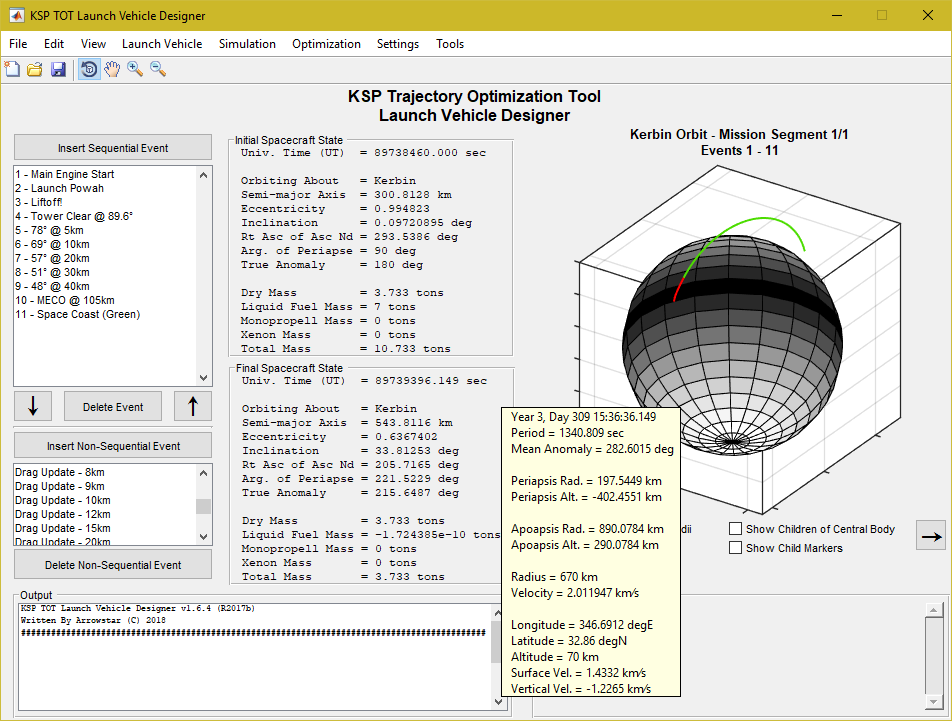Click right-side panel scroll down arrow

(933, 702)
